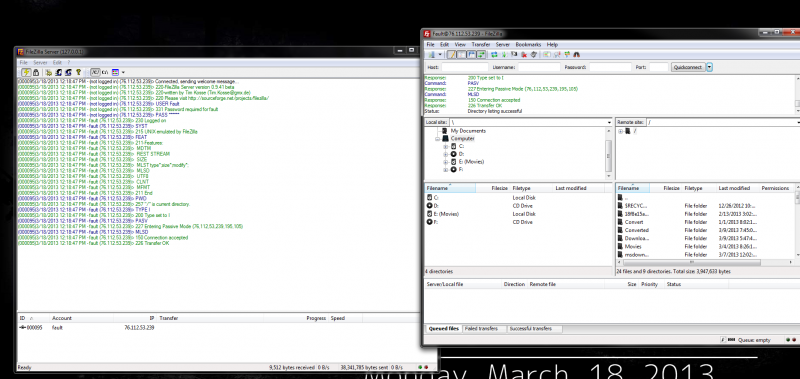This screenshot has height=379, width=800.
Task: Collapse the Computer node in local tree
Action: (438, 139)
